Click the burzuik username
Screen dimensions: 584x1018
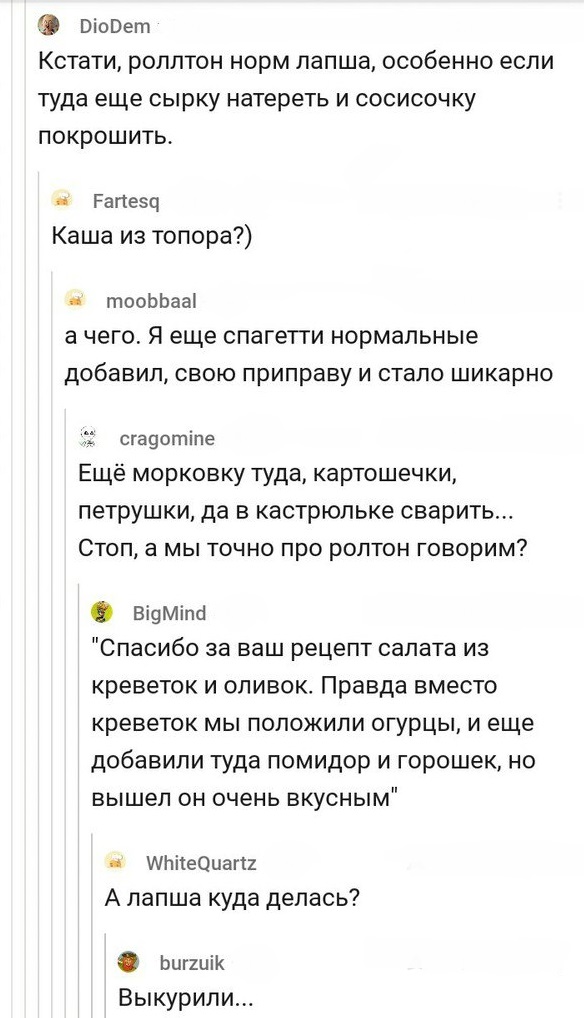191,963
